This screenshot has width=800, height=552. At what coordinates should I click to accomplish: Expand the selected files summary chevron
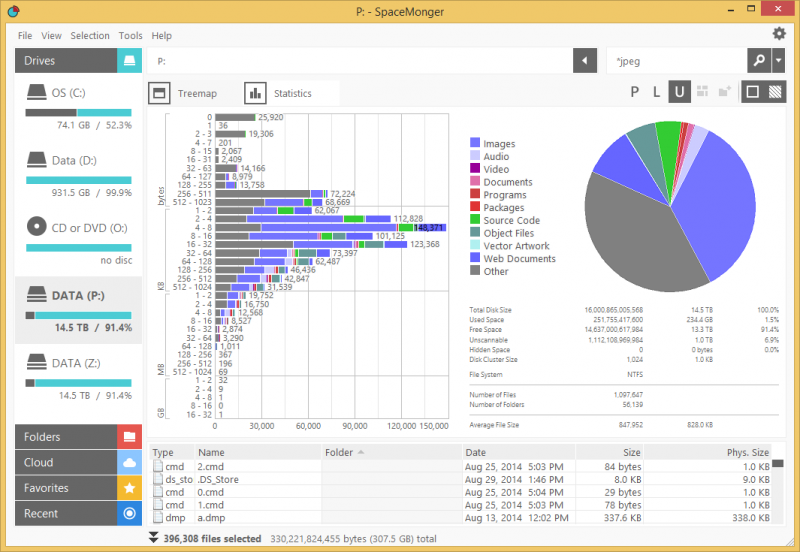(x=153, y=538)
